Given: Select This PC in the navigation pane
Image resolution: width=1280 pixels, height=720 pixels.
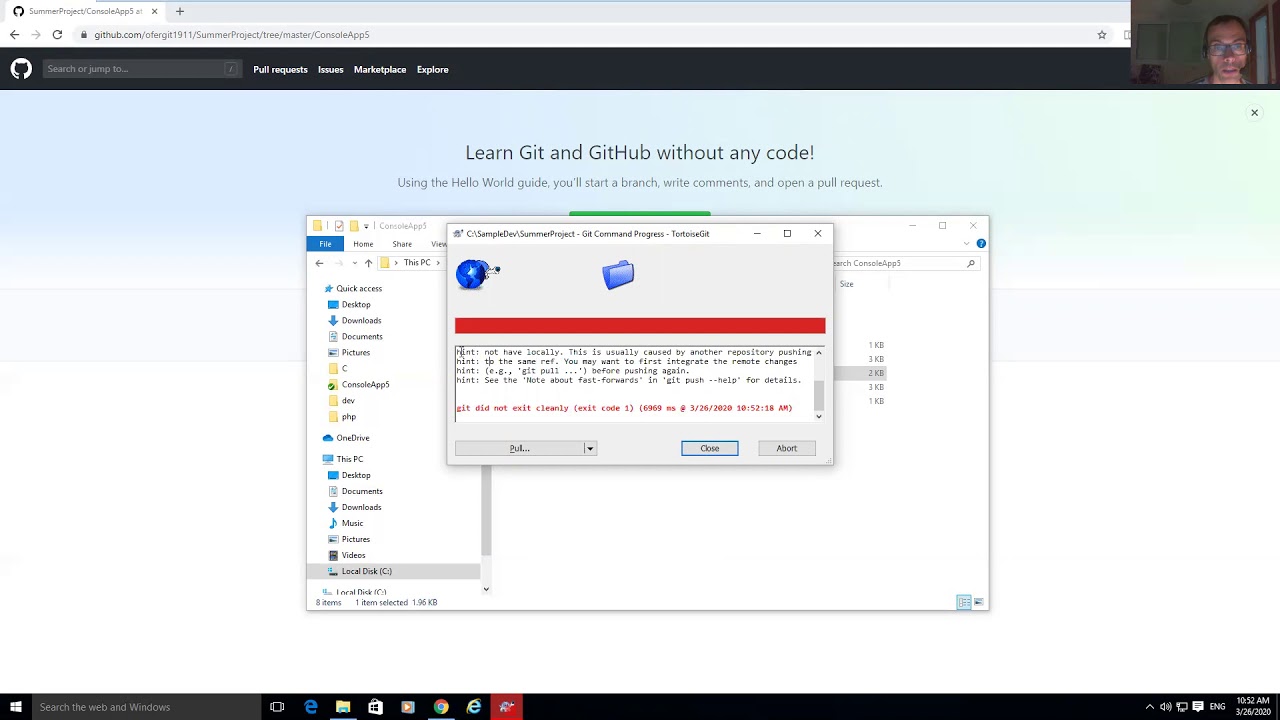Looking at the screenshot, I should [349, 459].
